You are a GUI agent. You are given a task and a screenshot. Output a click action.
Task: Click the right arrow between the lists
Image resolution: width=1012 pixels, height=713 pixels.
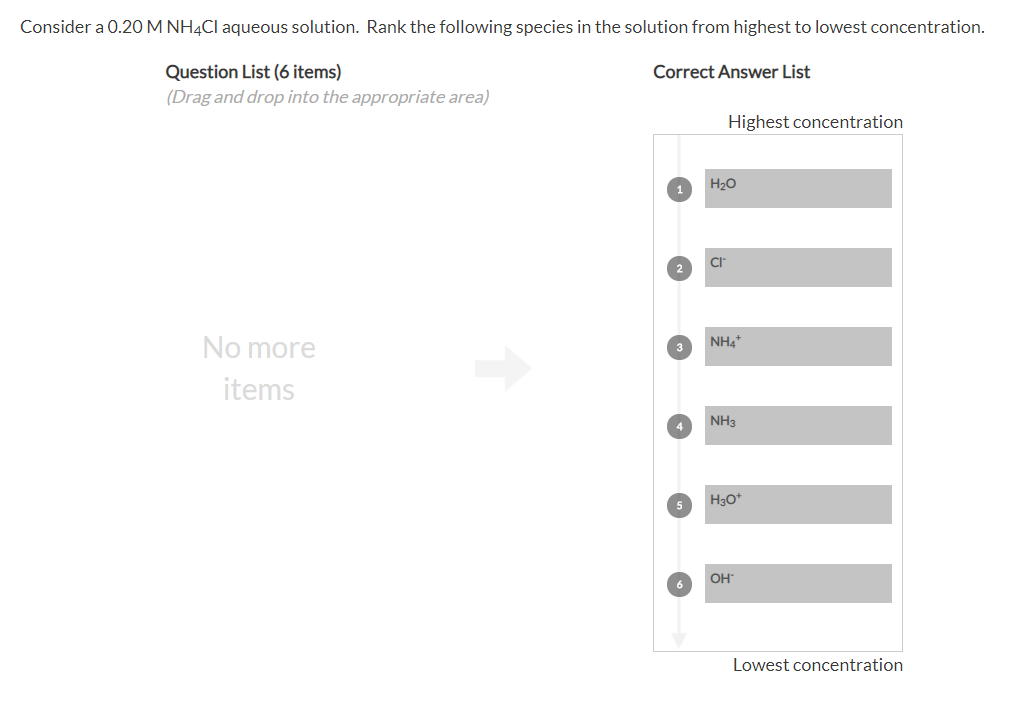click(x=503, y=368)
